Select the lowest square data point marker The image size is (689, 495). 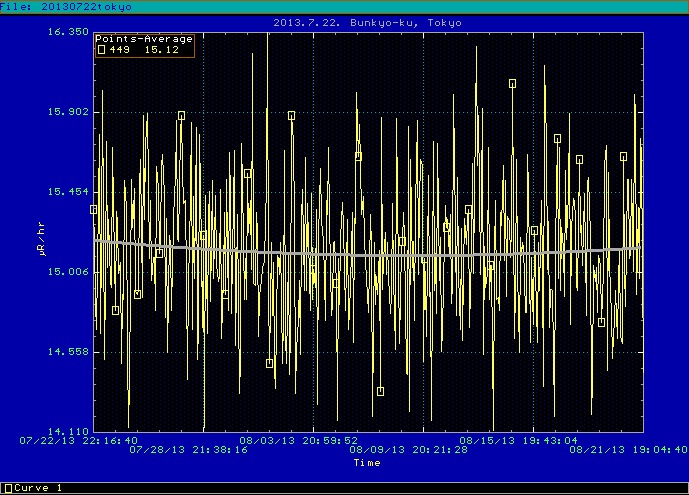pos(380,391)
